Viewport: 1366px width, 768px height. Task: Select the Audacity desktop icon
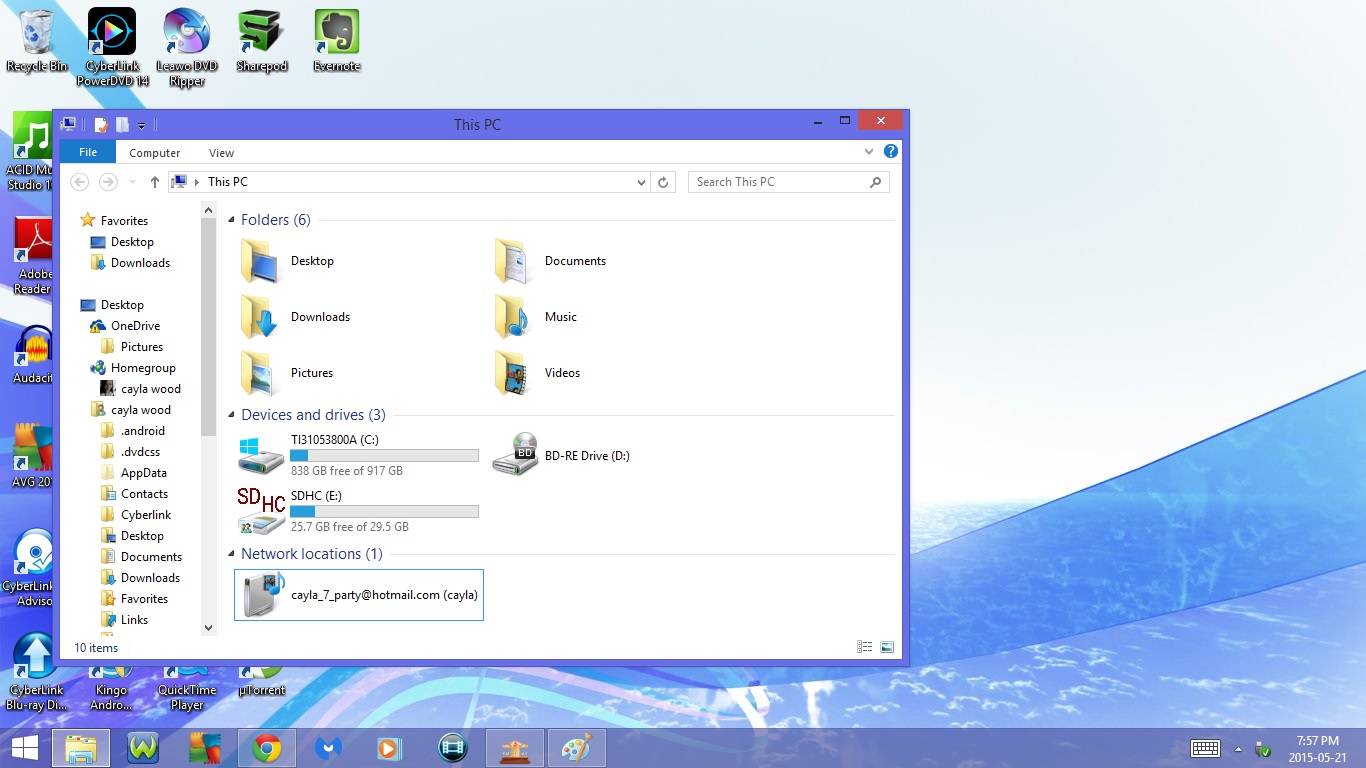tap(33, 355)
